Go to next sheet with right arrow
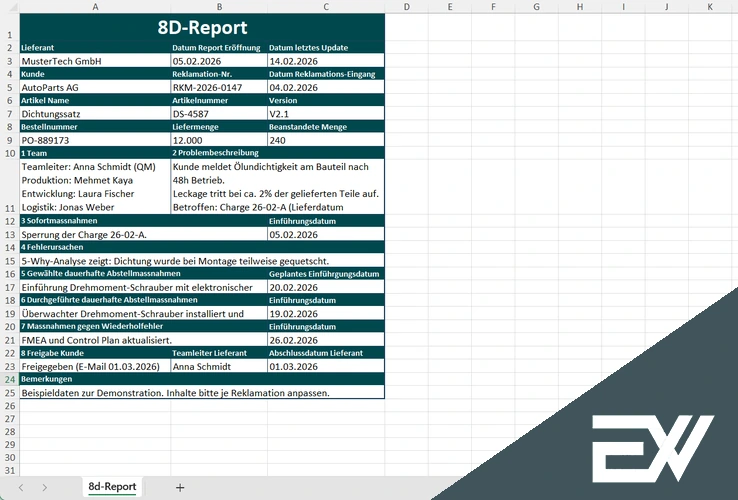Screen dimensions: 738x500 pos(44,487)
